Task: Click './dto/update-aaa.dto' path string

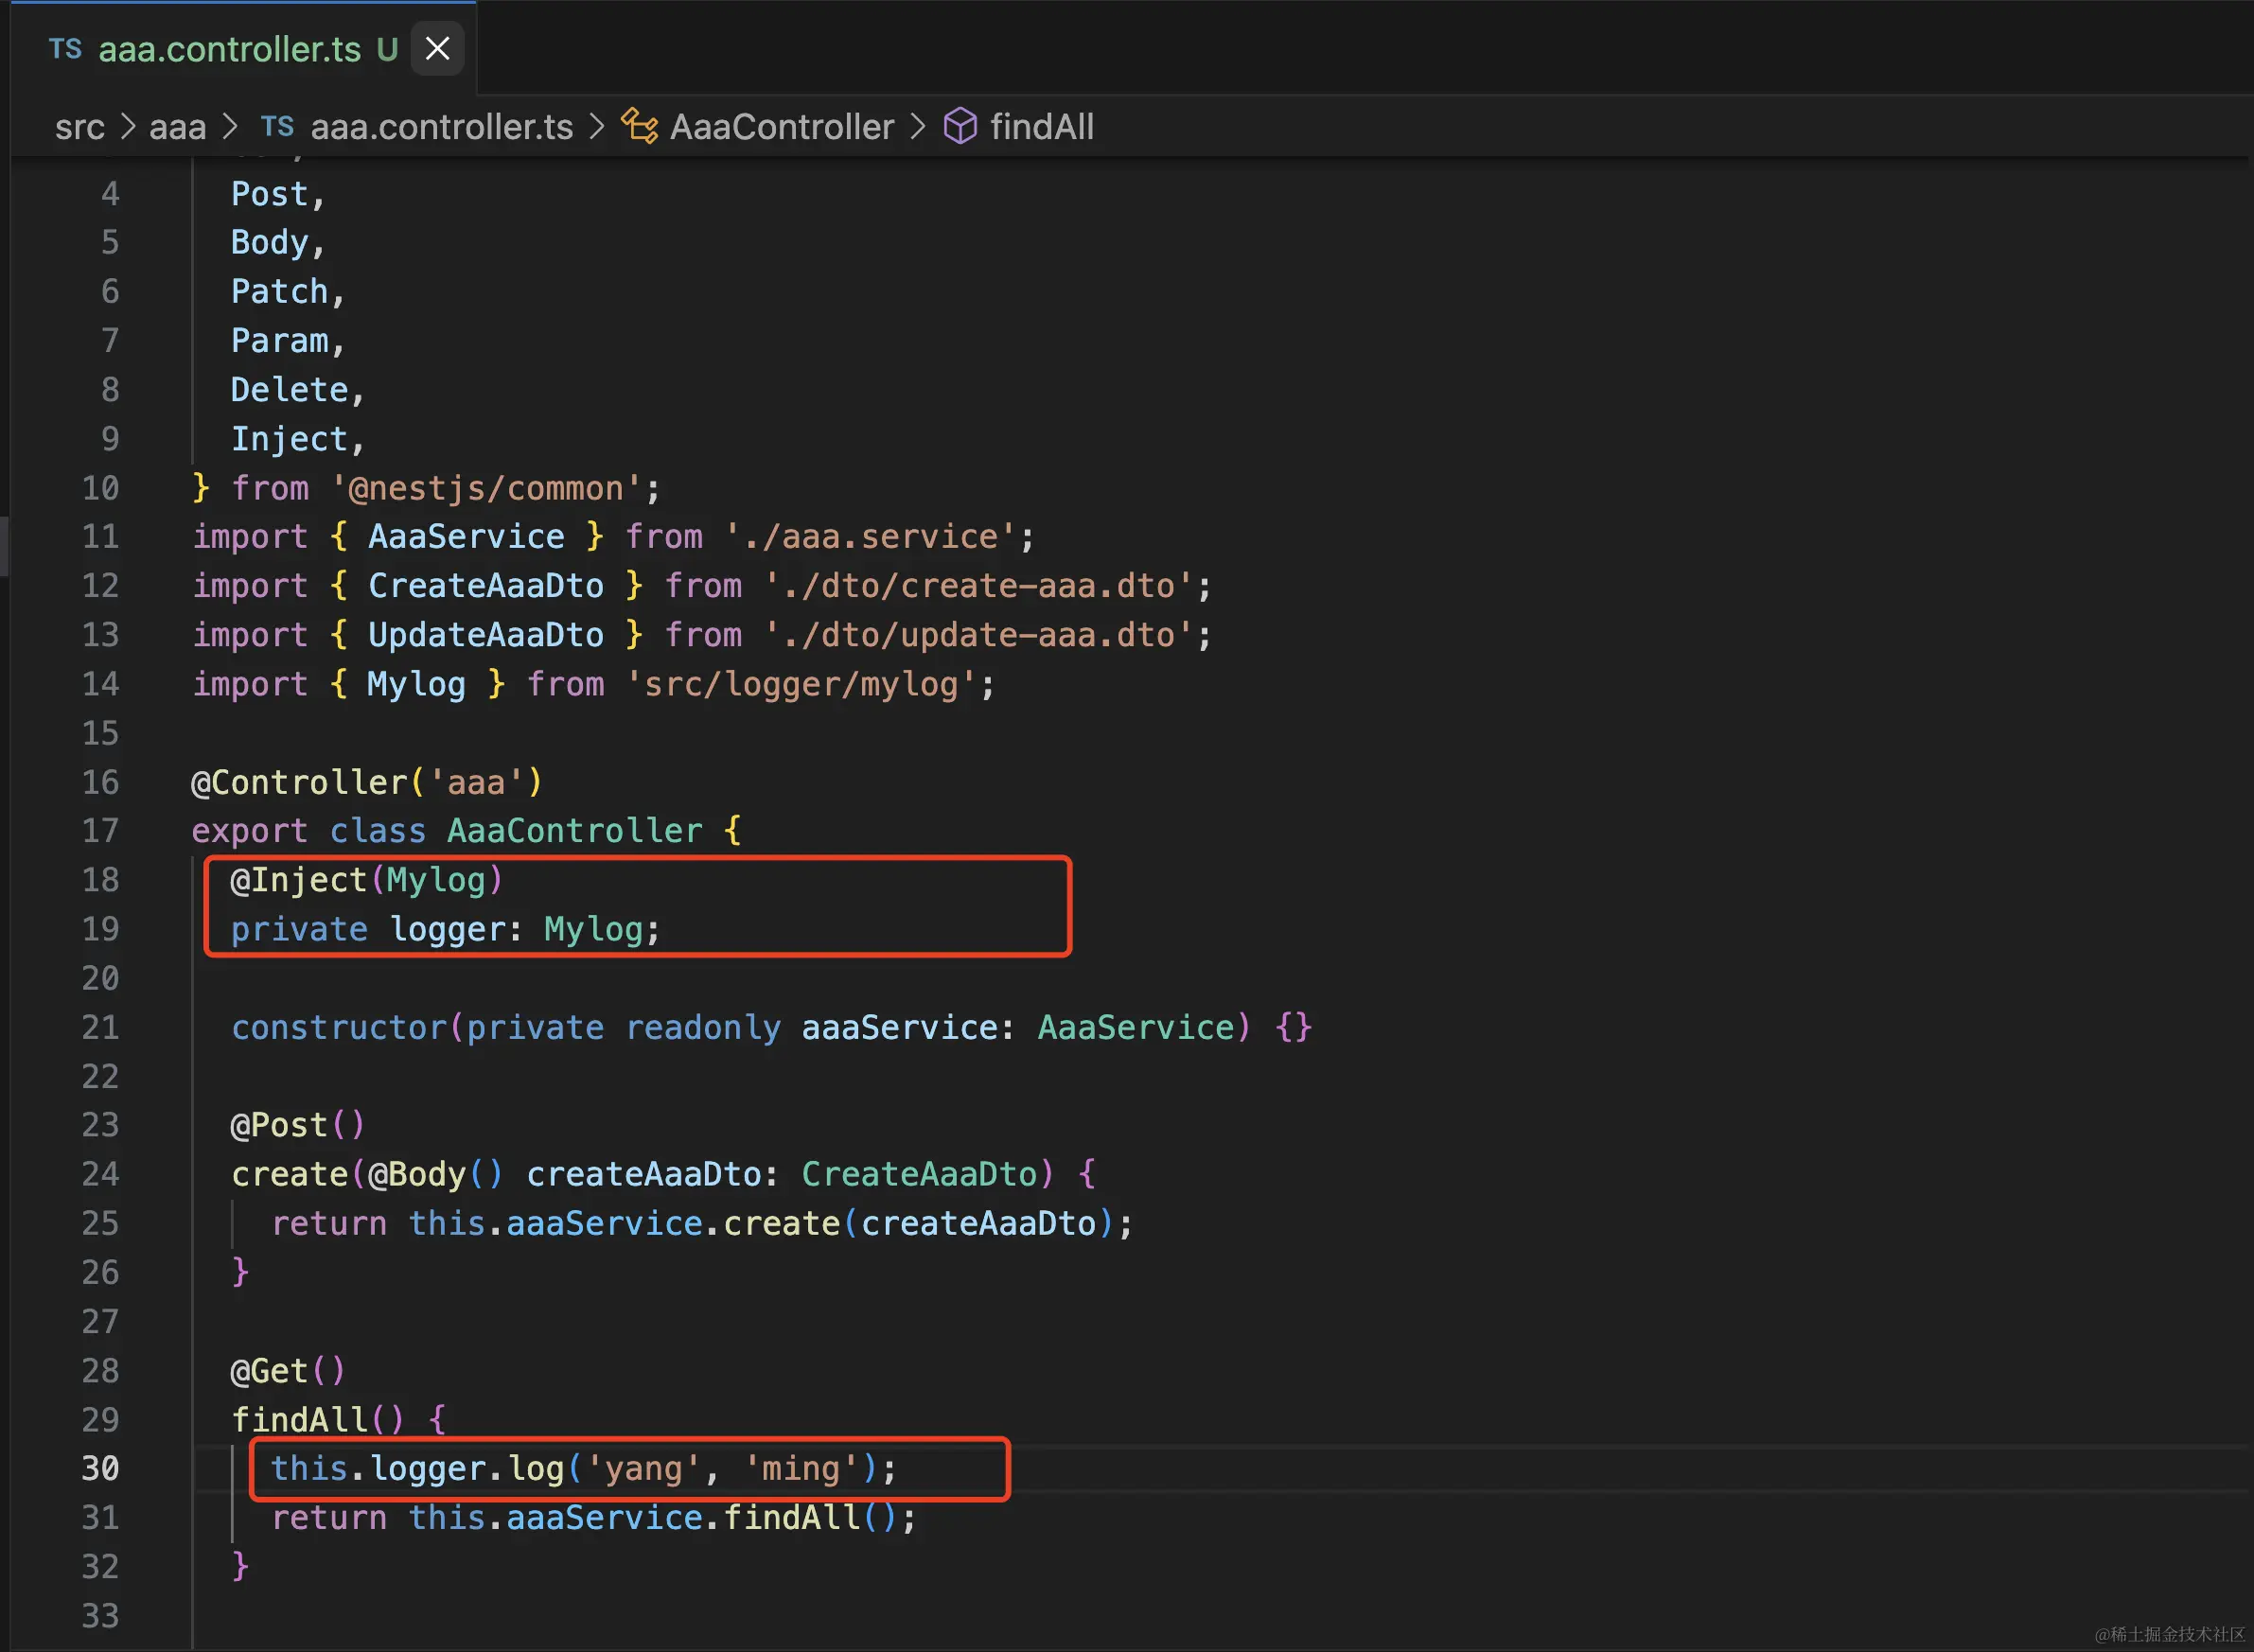Action: pos(978,635)
